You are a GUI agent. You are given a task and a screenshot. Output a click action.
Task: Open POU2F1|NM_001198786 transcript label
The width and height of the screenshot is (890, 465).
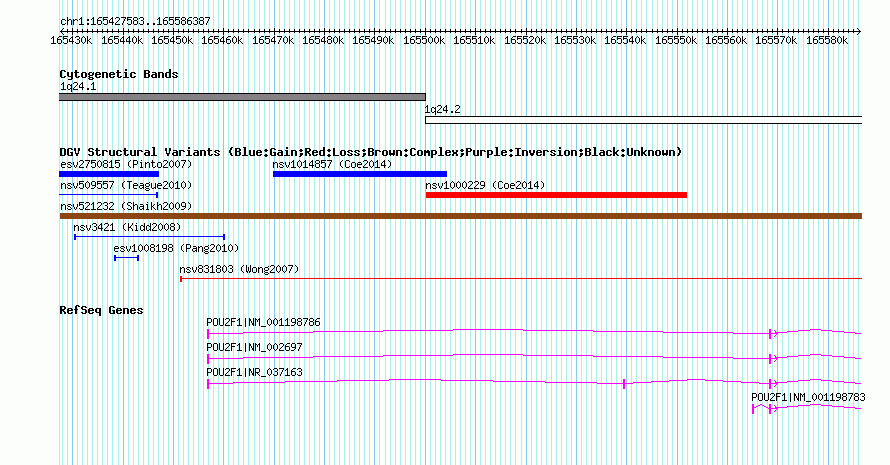[x=263, y=322]
